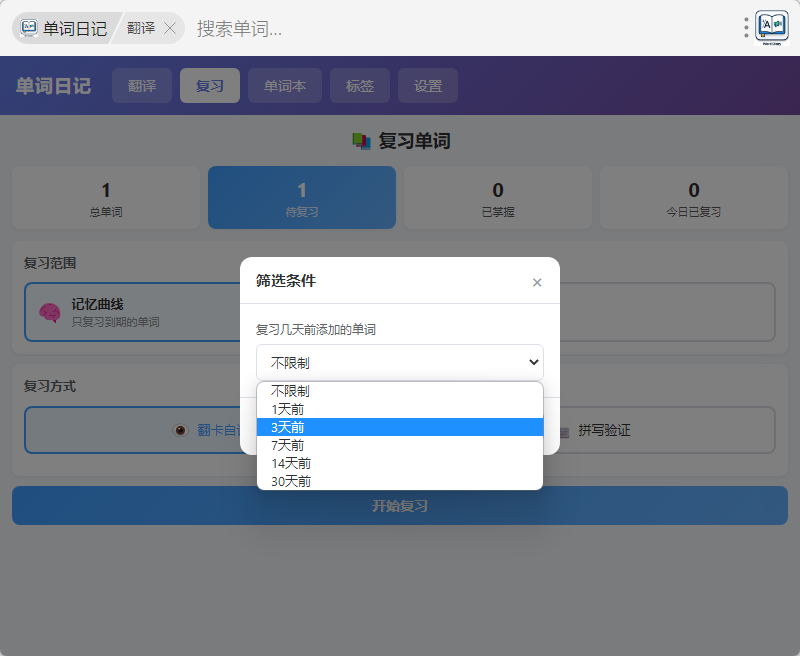Pick 7天前 from the filter list
800x656 pixels.
click(288, 445)
